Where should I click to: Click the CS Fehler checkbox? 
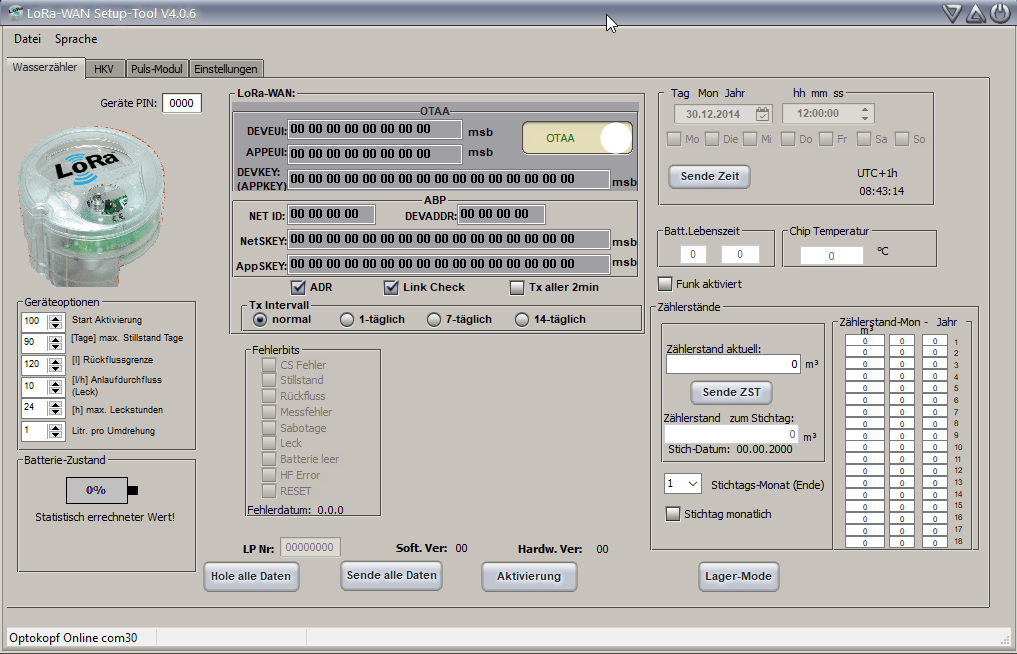point(269,365)
